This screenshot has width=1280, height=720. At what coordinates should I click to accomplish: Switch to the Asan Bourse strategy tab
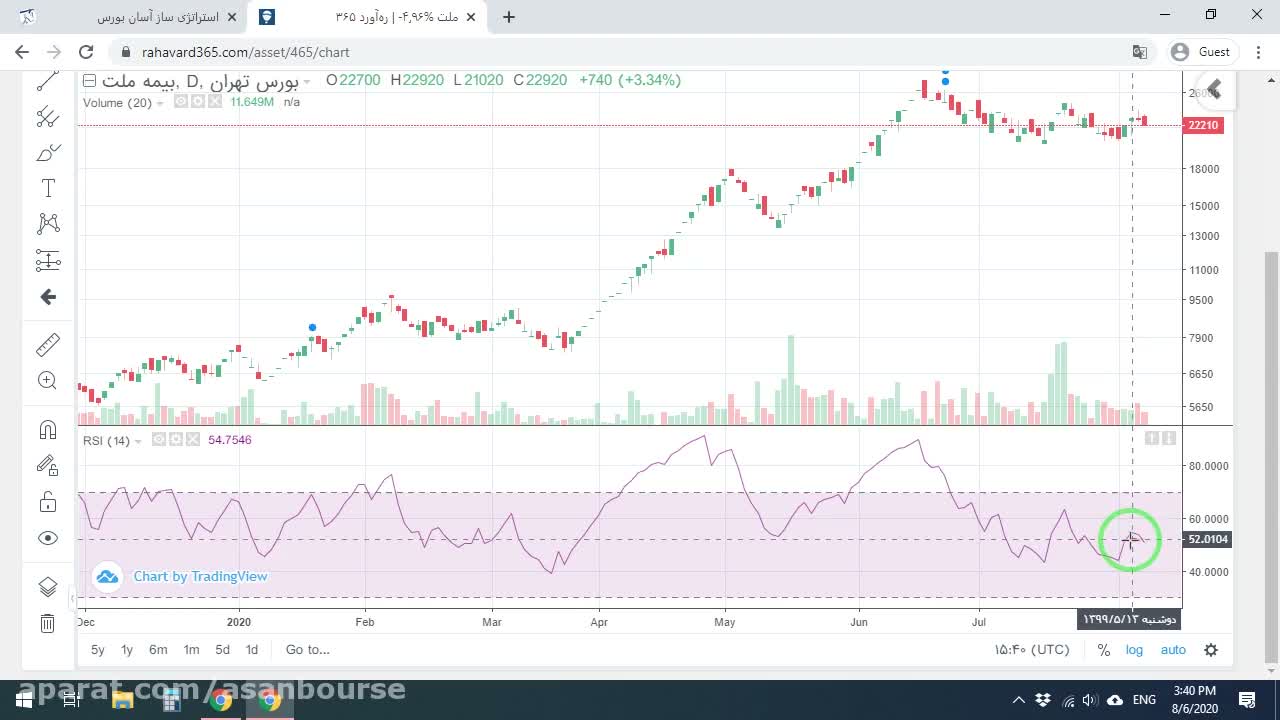(132, 17)
